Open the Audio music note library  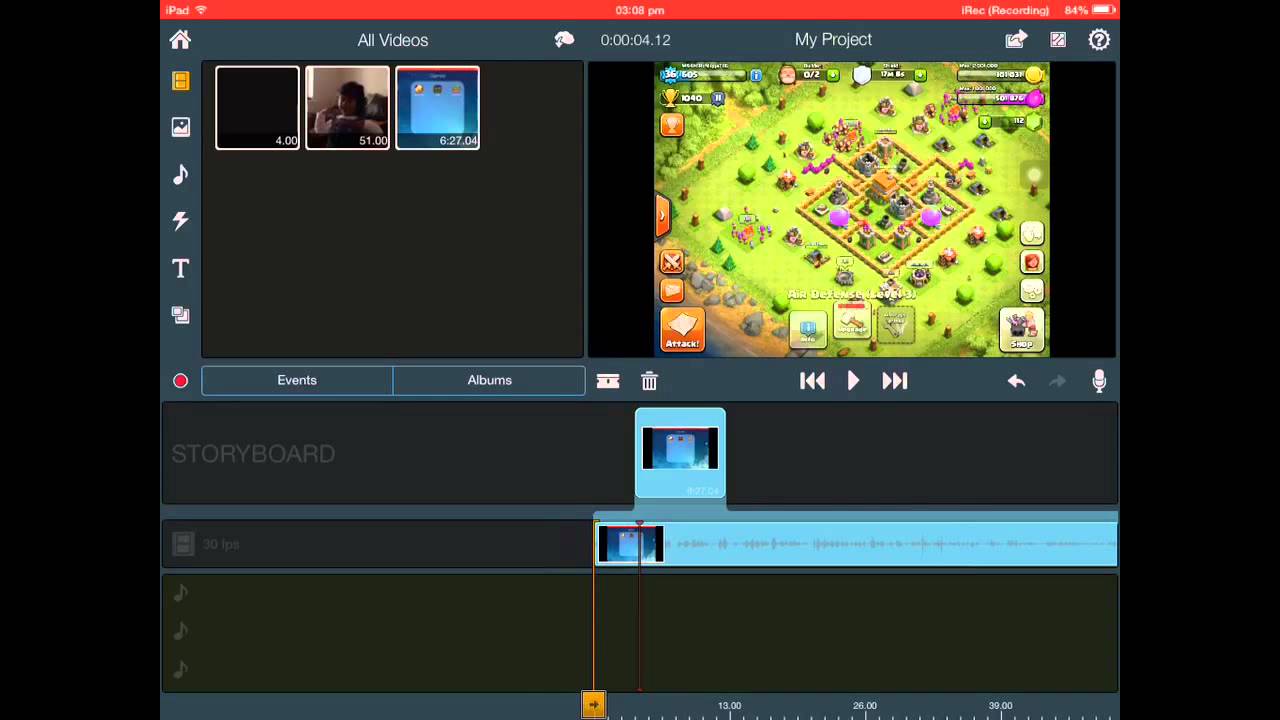tap(181, 174)
